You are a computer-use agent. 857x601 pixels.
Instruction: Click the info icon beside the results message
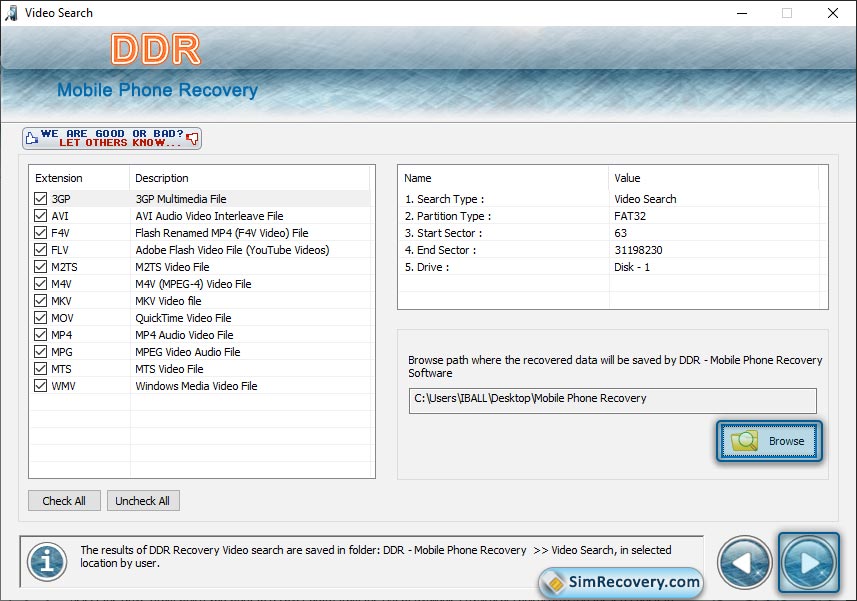pyautogui.click(x=48, y=561)
